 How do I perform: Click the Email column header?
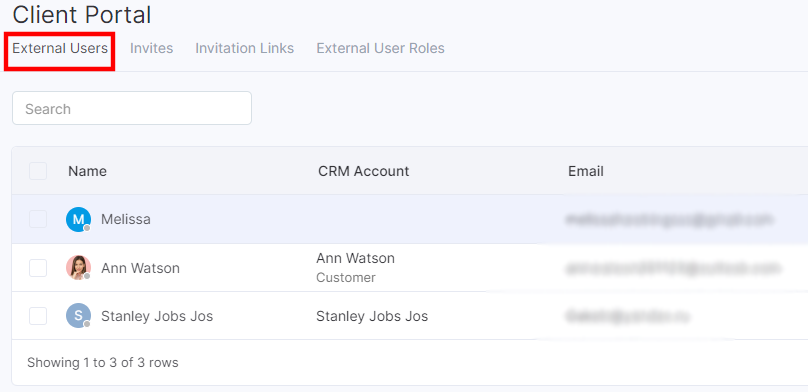585,171
